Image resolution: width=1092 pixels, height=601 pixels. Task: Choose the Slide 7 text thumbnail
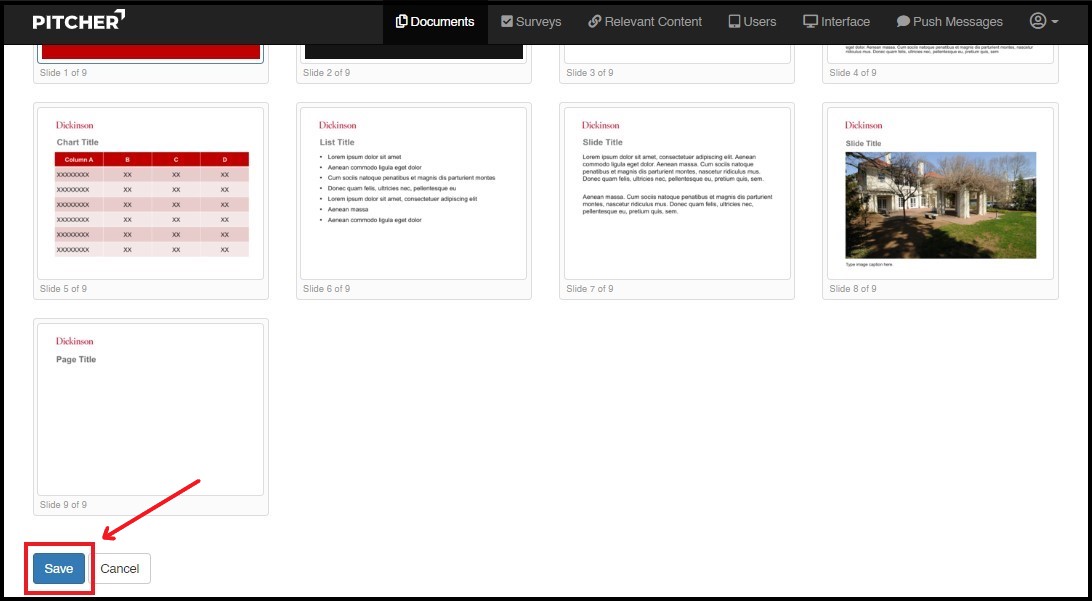coord(677,193)
